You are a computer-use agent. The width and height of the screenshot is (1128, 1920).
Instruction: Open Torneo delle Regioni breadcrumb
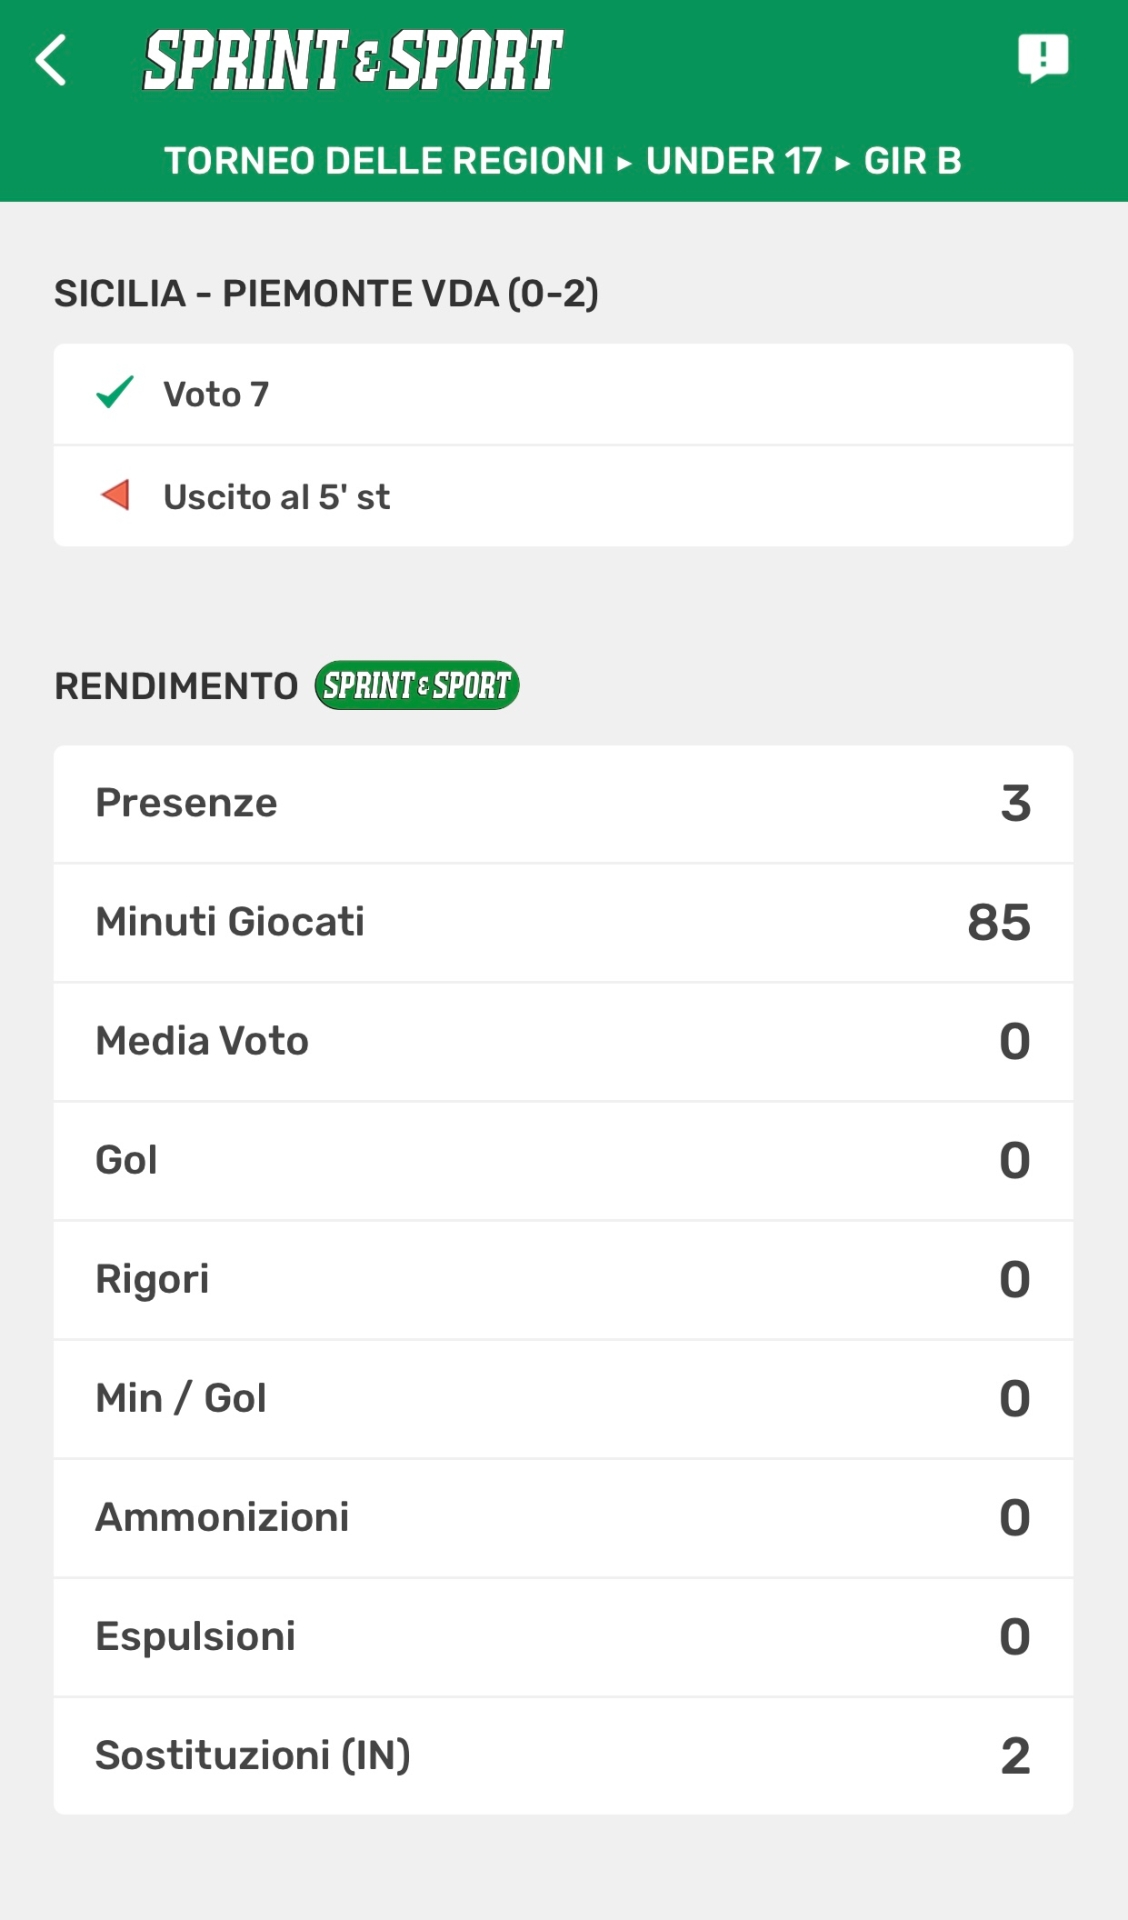click(x=384, y=161)
